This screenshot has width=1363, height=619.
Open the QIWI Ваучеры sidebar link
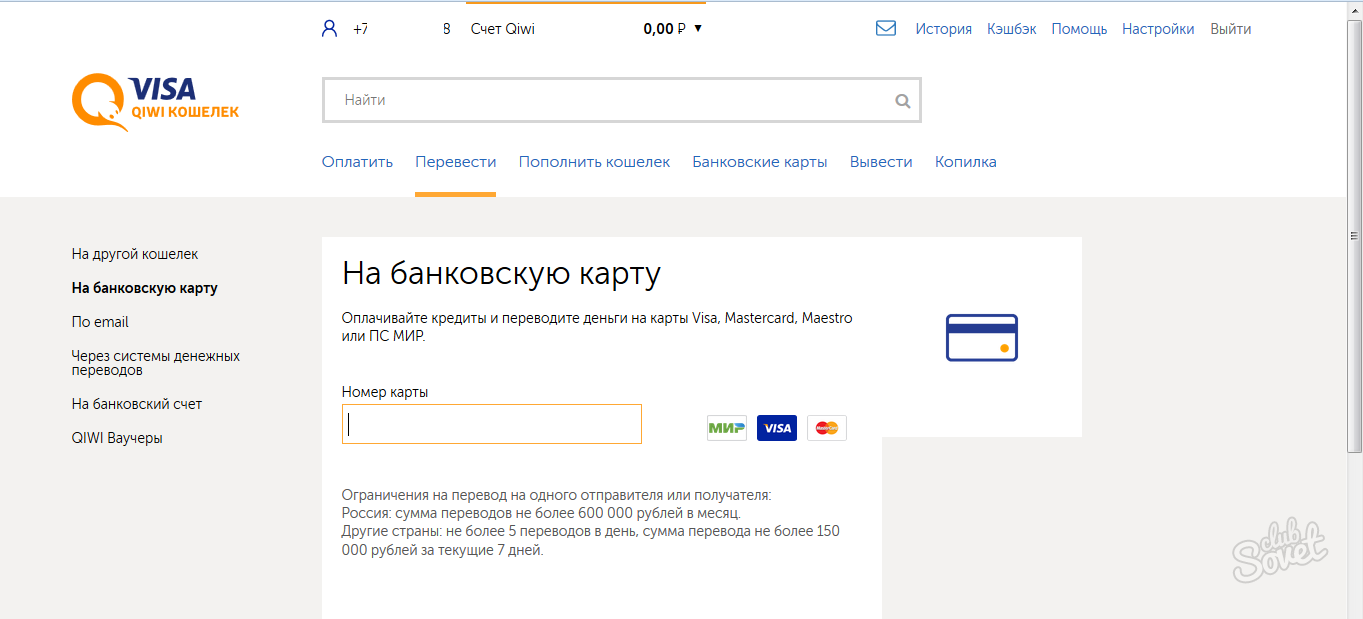point(117,438)
